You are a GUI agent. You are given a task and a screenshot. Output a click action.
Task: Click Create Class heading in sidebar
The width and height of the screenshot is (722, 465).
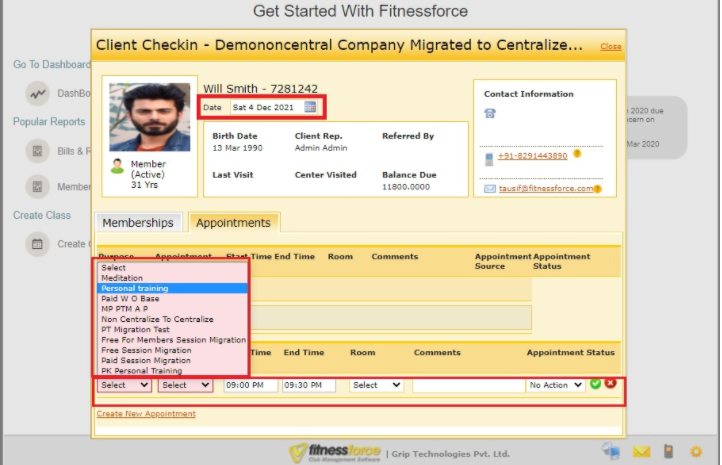(42, 215)
